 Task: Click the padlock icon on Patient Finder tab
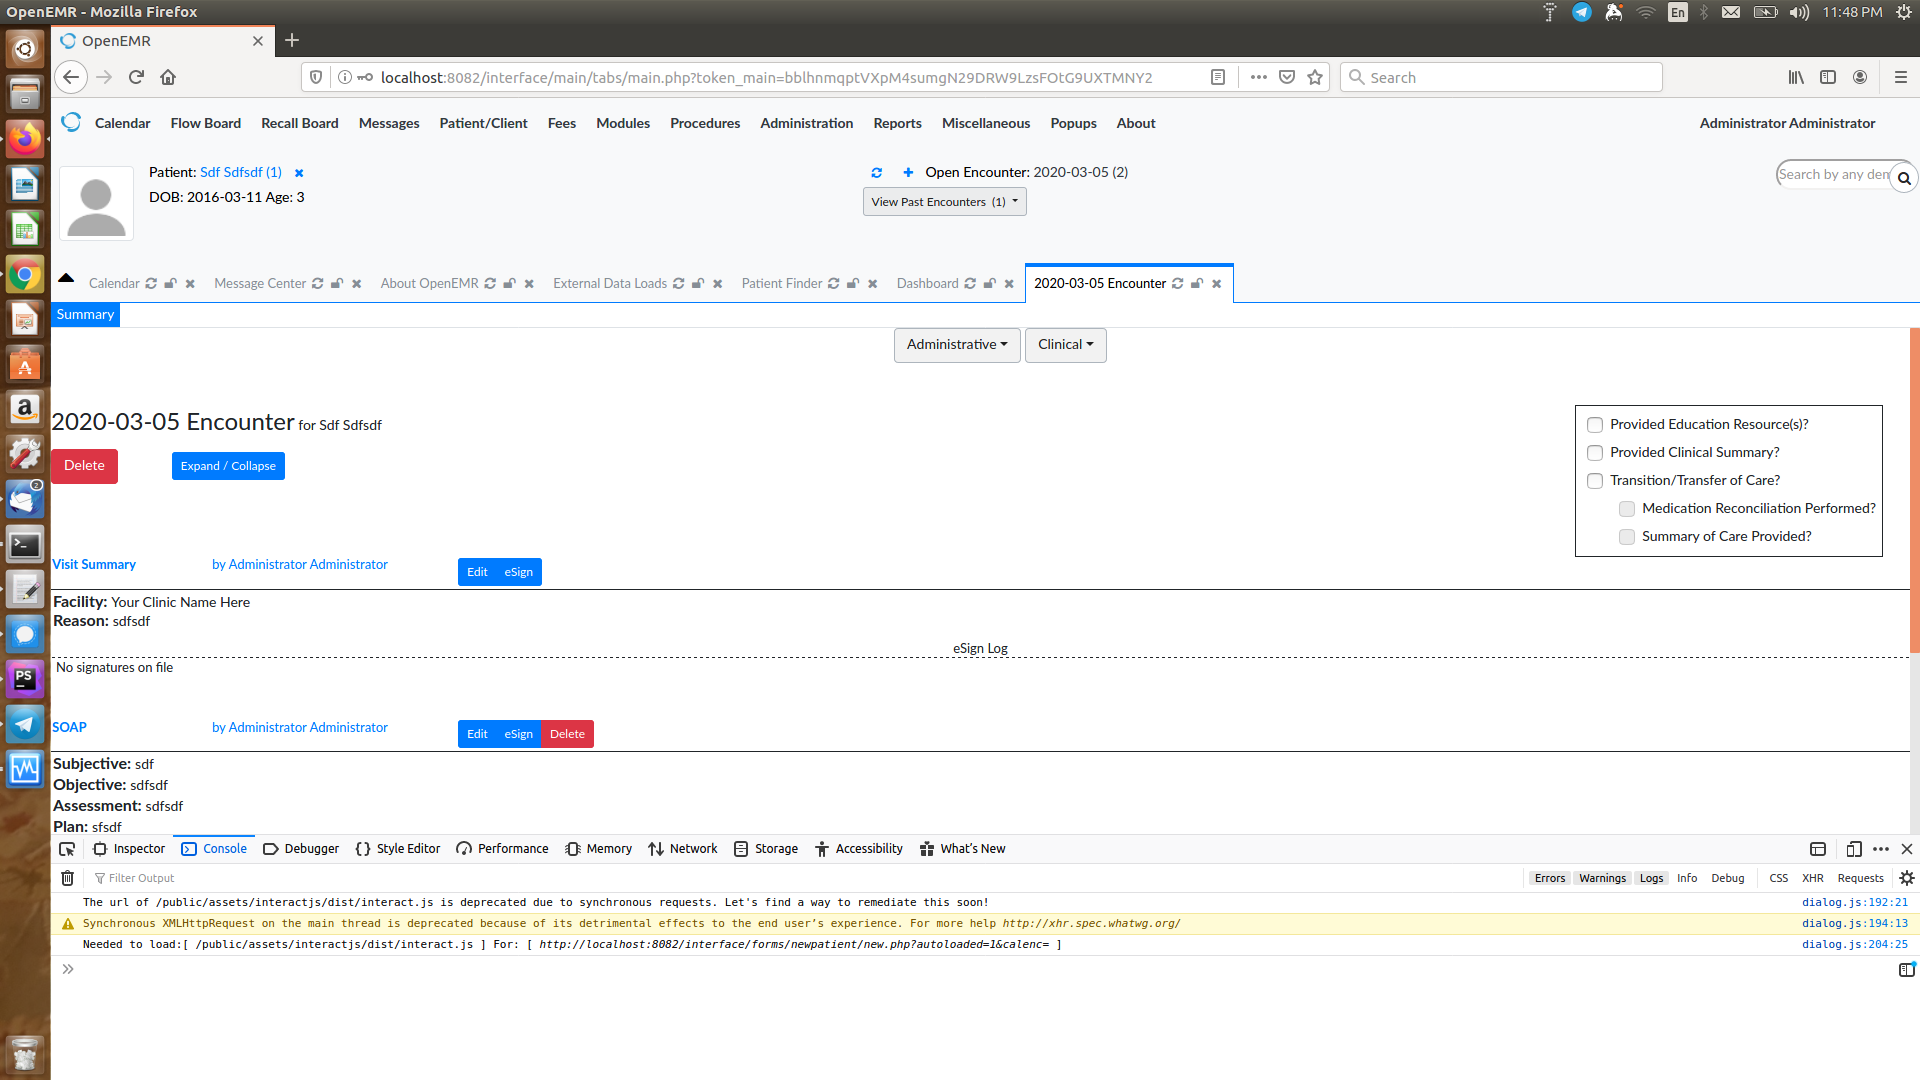(852, 283)
